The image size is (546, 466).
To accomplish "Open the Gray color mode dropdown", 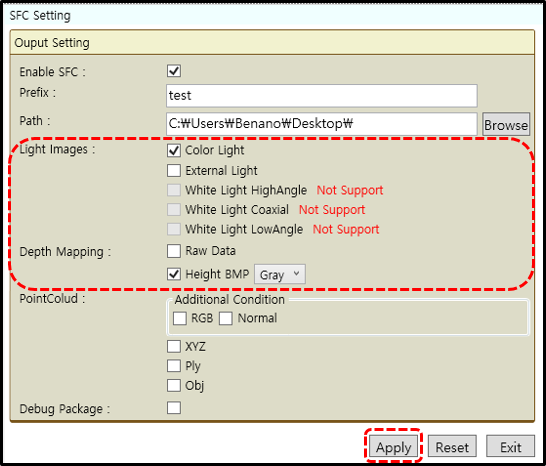I will [280, 274].
